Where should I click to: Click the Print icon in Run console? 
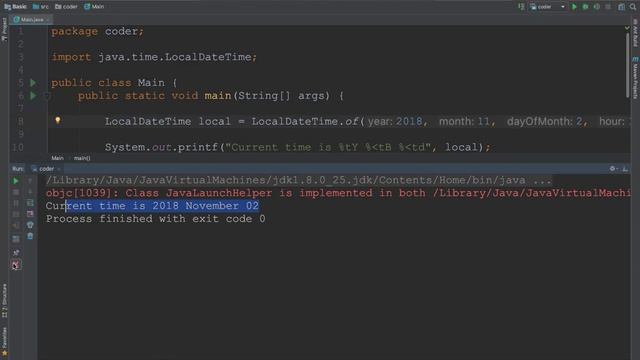click(30, 225)
